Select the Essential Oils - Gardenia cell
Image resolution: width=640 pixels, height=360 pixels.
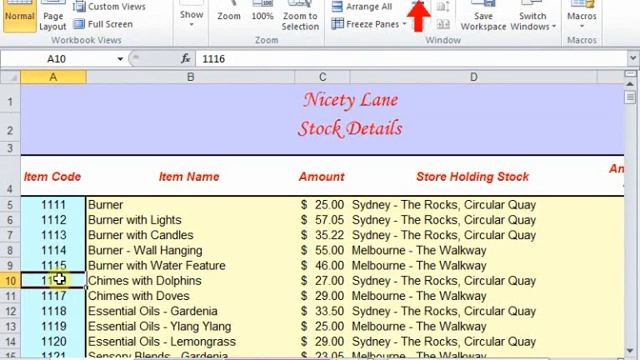190,311
